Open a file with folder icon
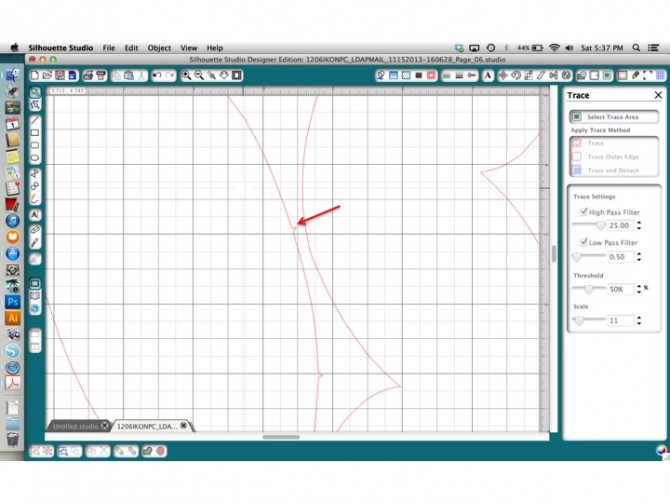 (47, 76)
